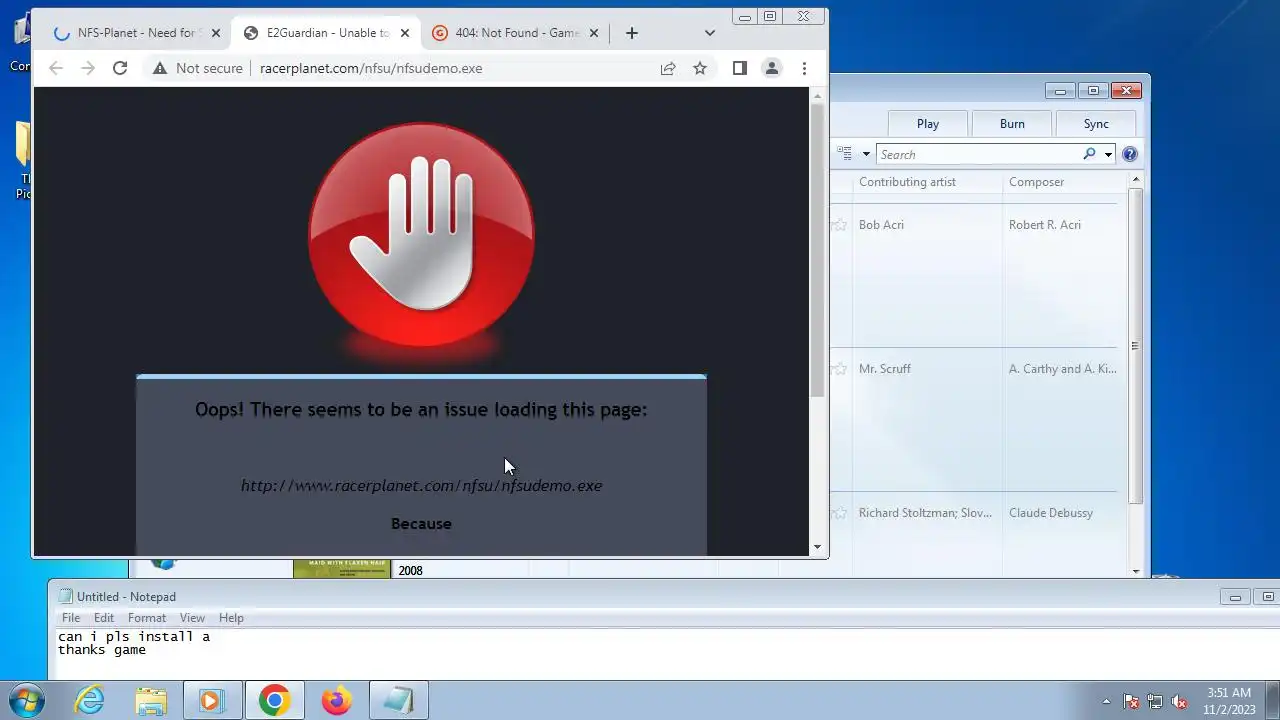The height and width of the screenshot is (720, 1280).
Task: Open Chrome's tab search dropdown
Action: tap(710, 33)
